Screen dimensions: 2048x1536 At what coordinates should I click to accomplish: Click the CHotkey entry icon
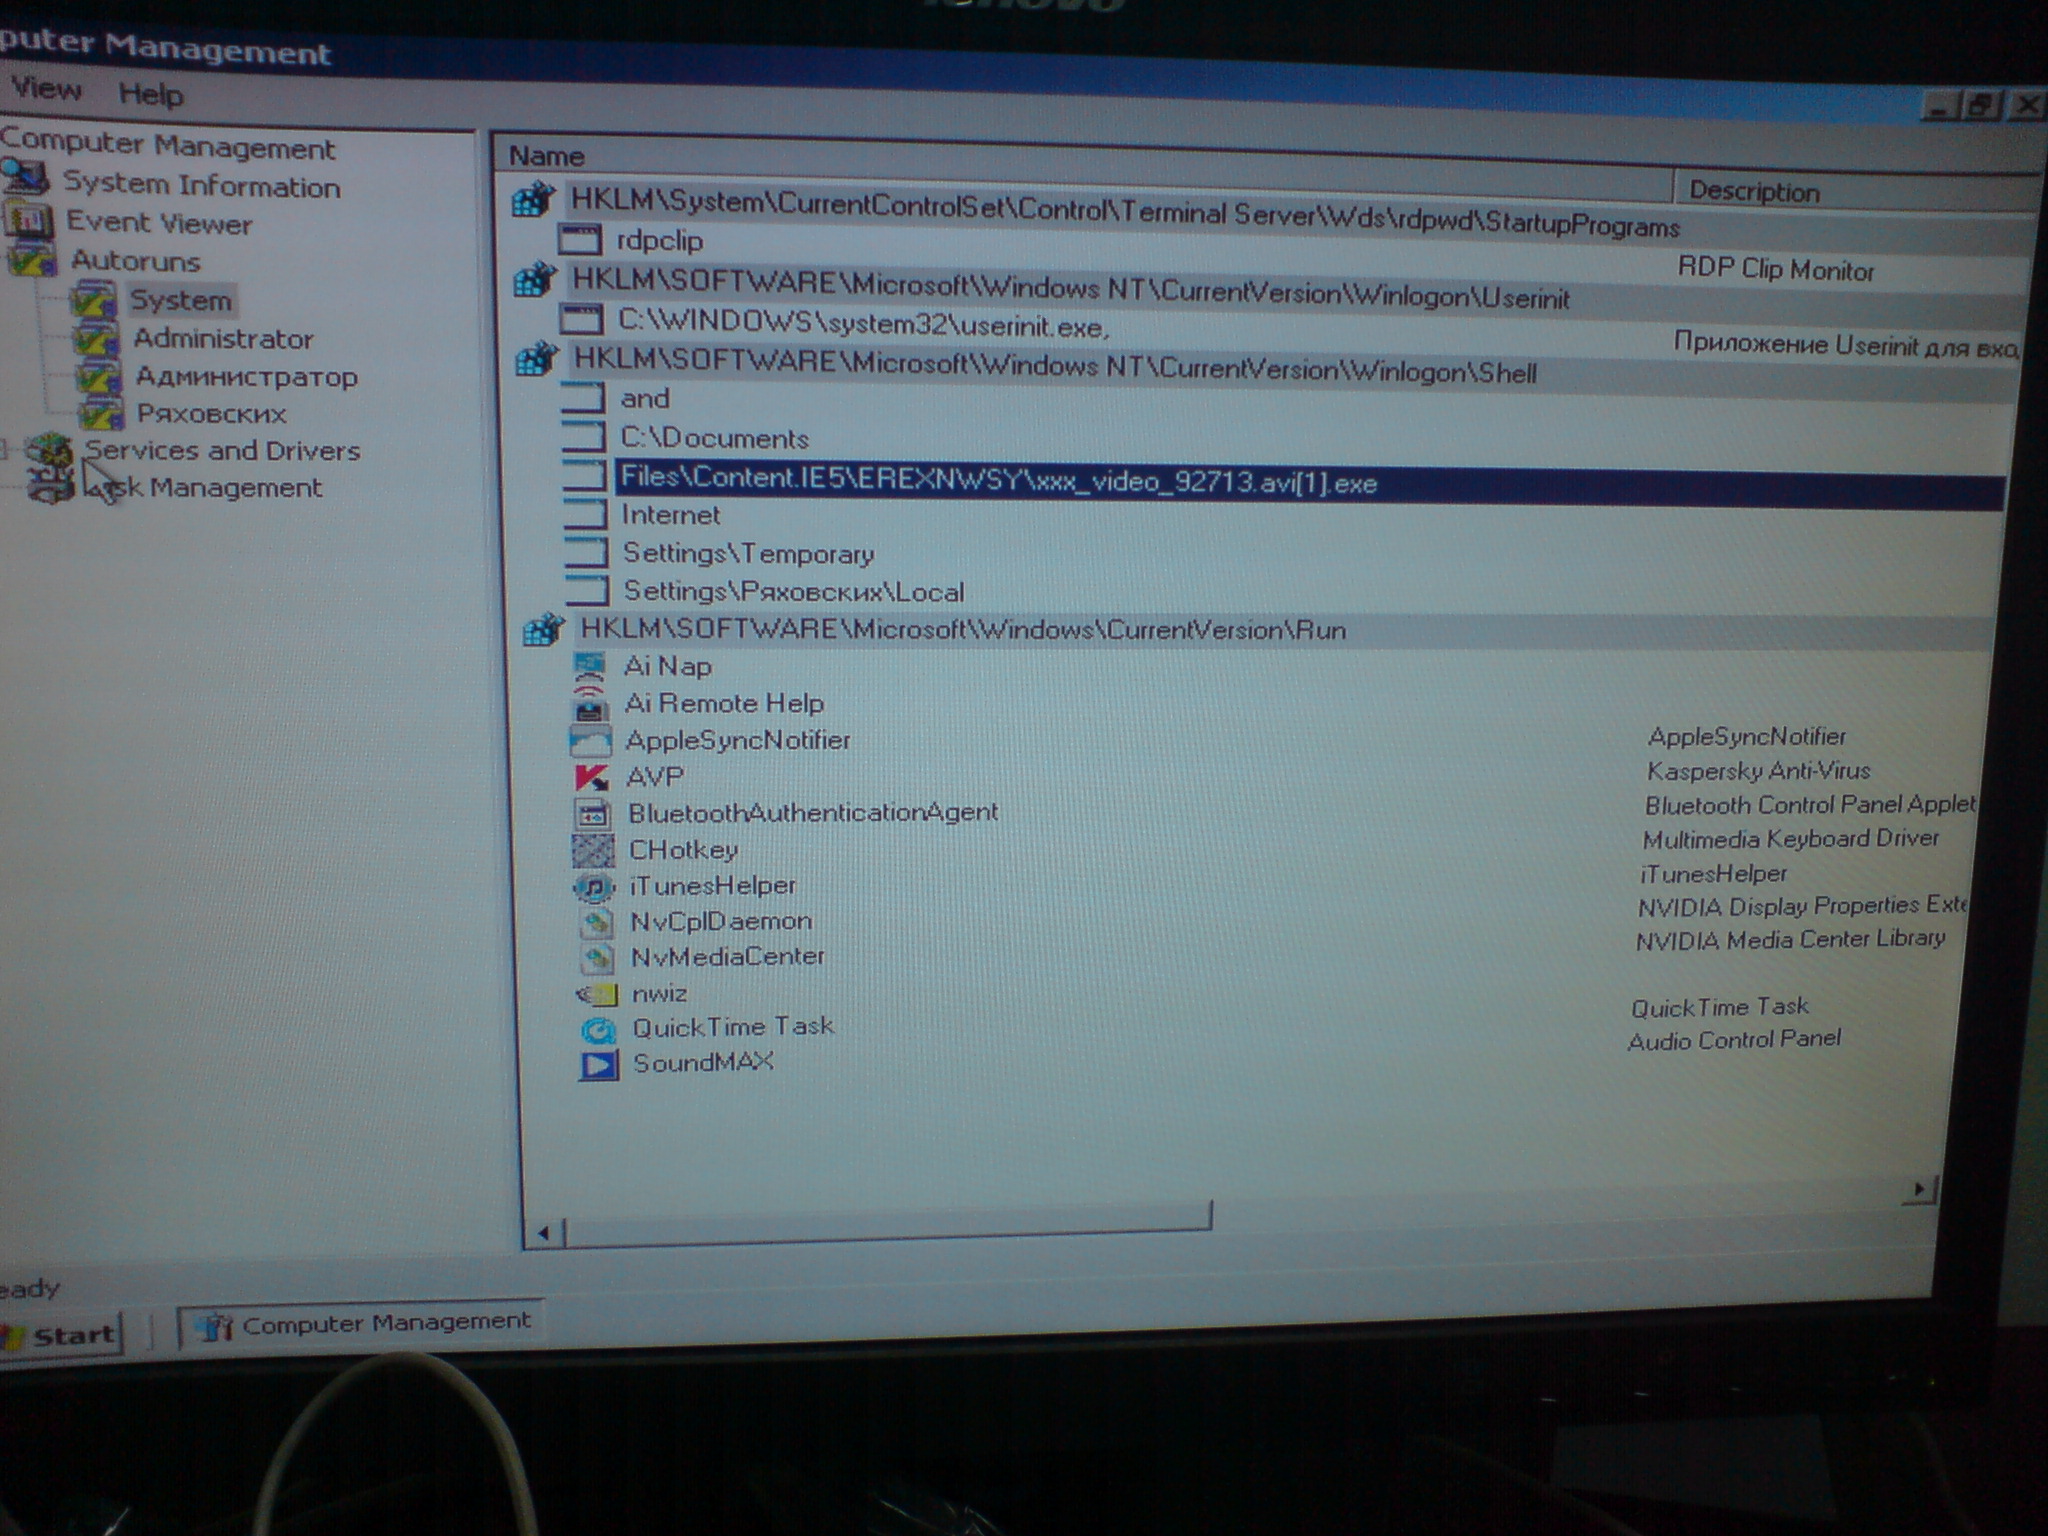[593, 850]
